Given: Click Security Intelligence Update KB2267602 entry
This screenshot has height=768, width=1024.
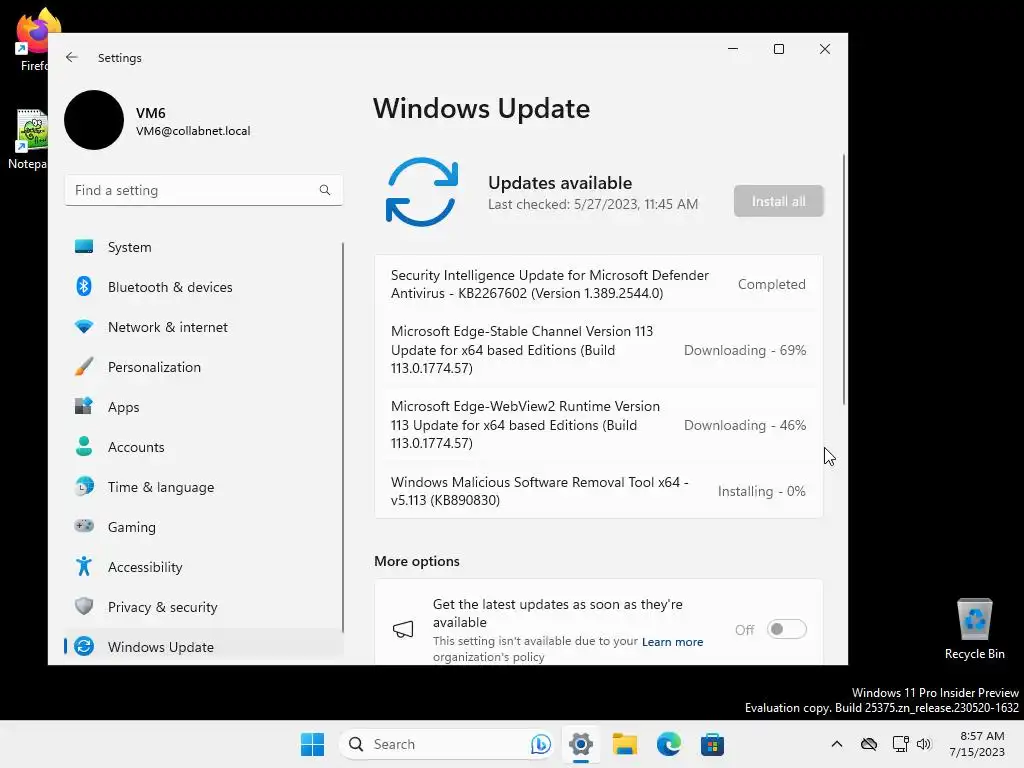Looking at the screenshot, I should pyautogui.click(x=598, y=284).
